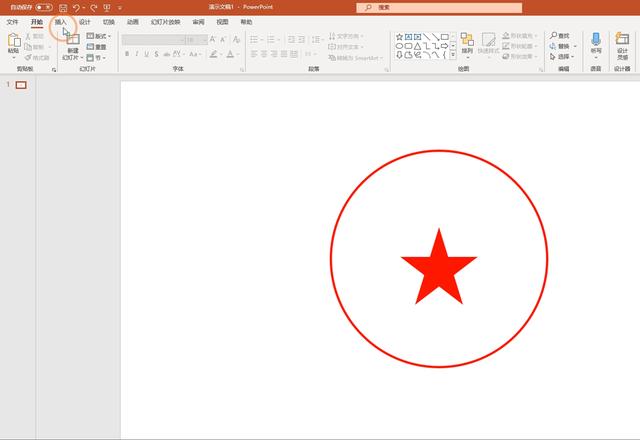The height and width of the screenshot is (440, 640).
Task: Click the Arrange (排列) icon
Action: coord(467,41)
